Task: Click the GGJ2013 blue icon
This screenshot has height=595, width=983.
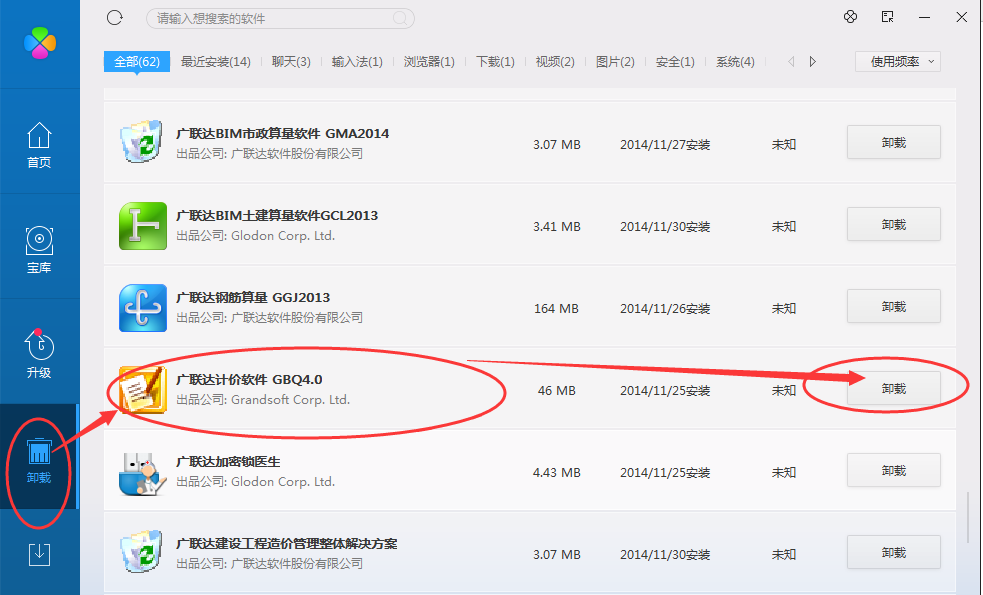Action: click(143, 308)
